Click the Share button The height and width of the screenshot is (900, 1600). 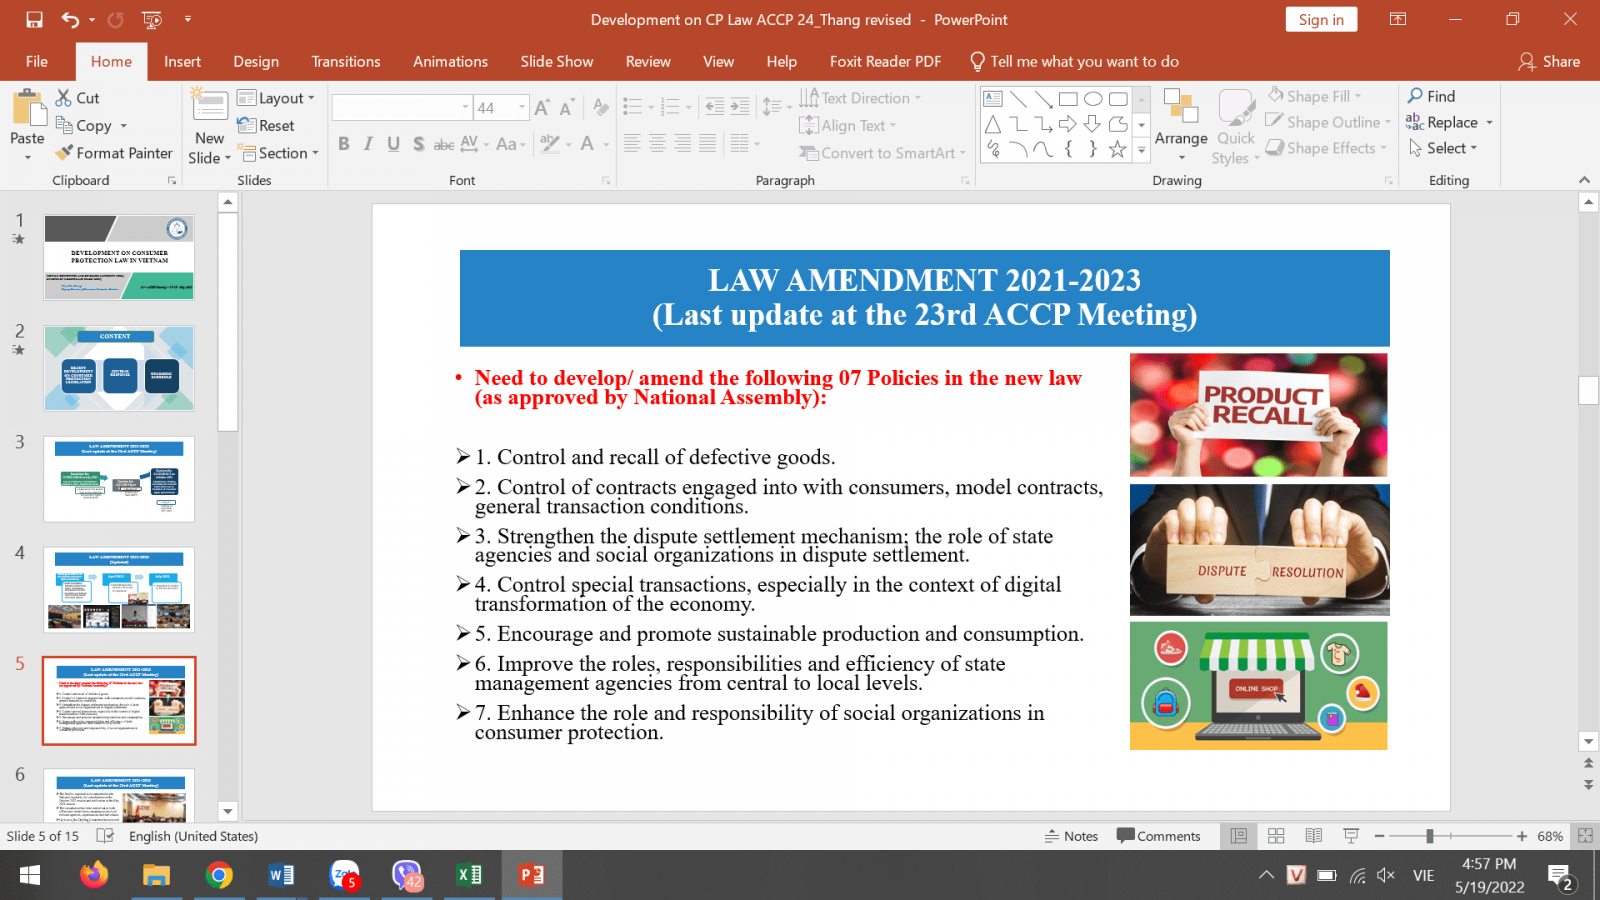[1549, 61]
